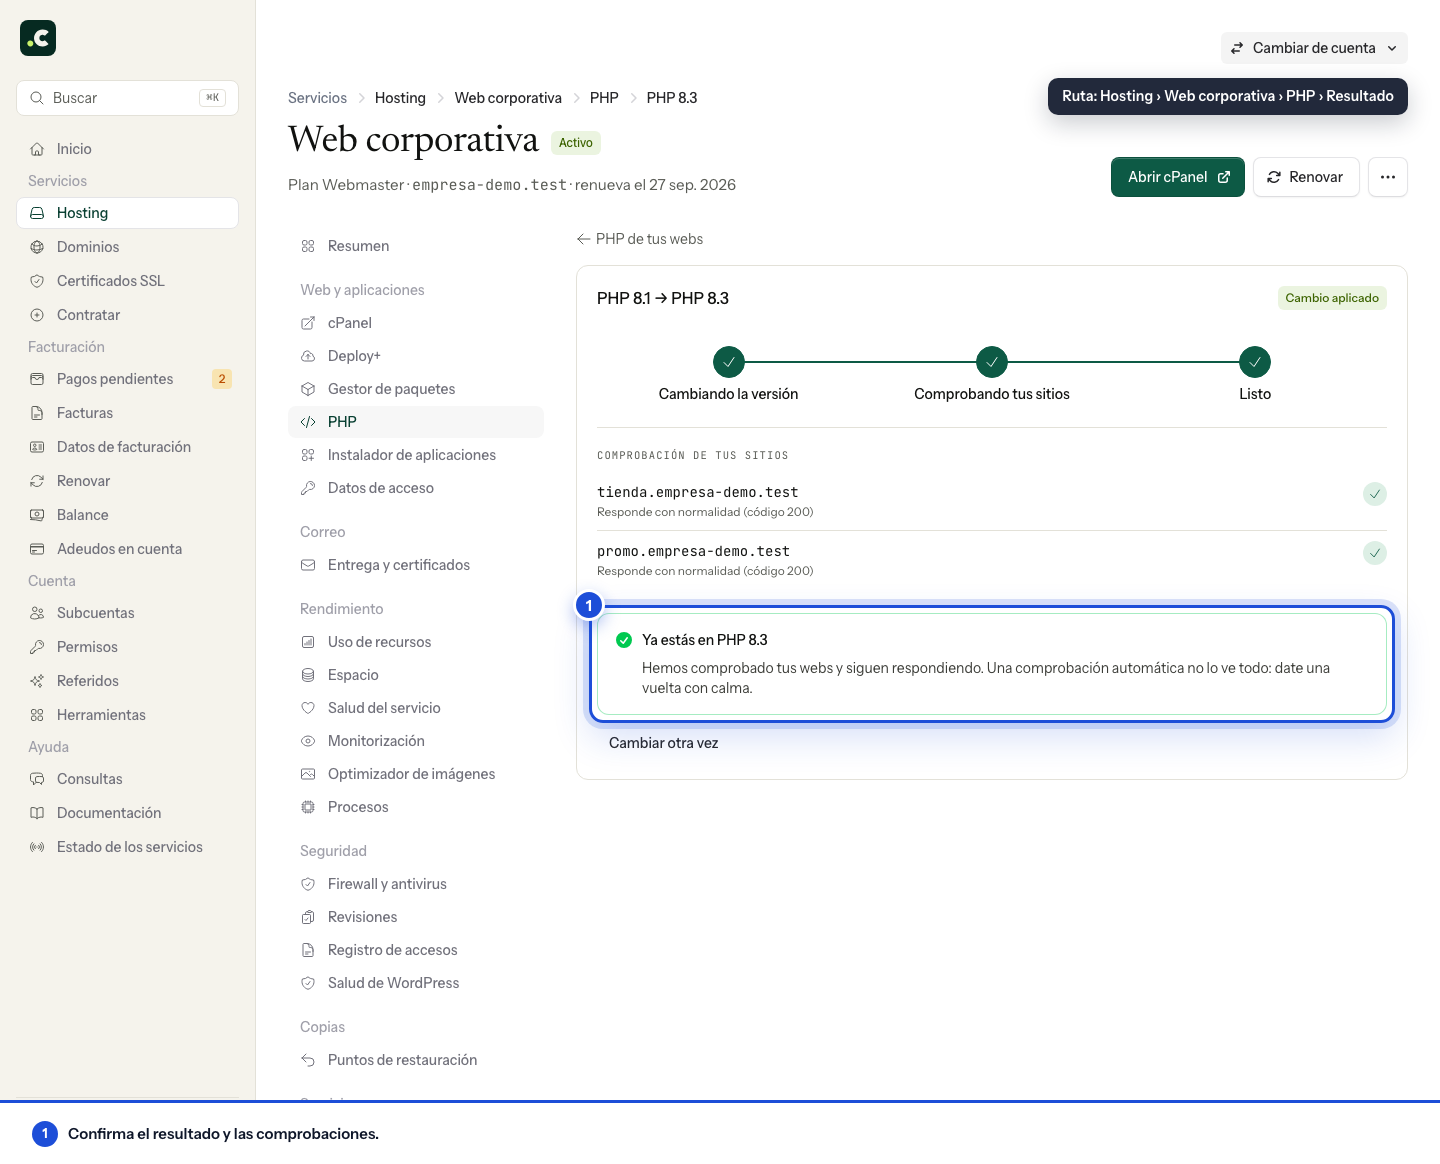The image size is (1440, 1164).
Task: Click the Gestor de paquetes box icon
Action: (308, 389)
